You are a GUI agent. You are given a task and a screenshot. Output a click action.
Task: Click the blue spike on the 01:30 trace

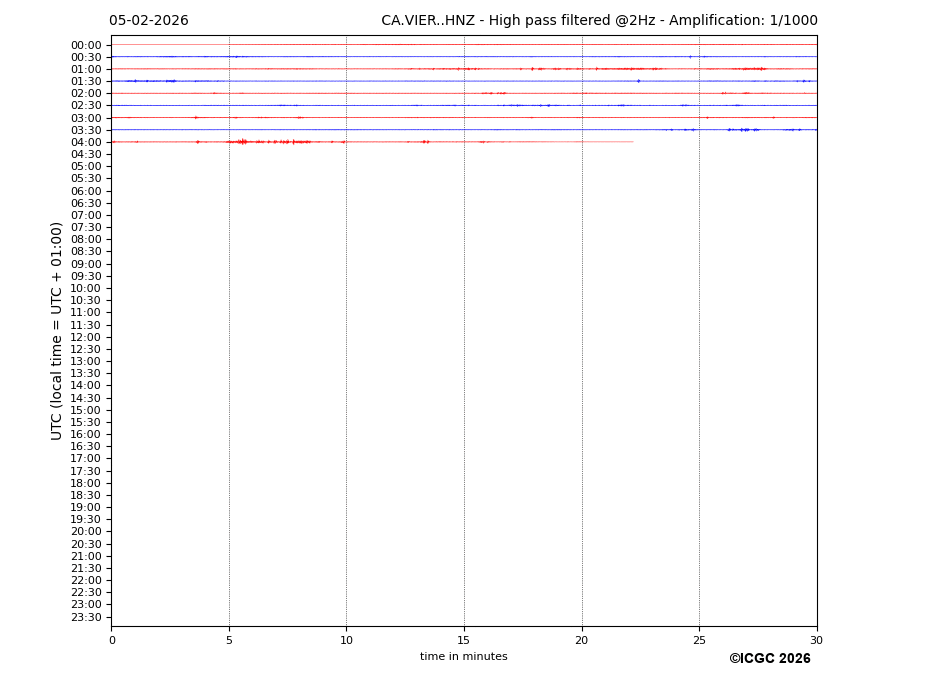click(638, 81)
